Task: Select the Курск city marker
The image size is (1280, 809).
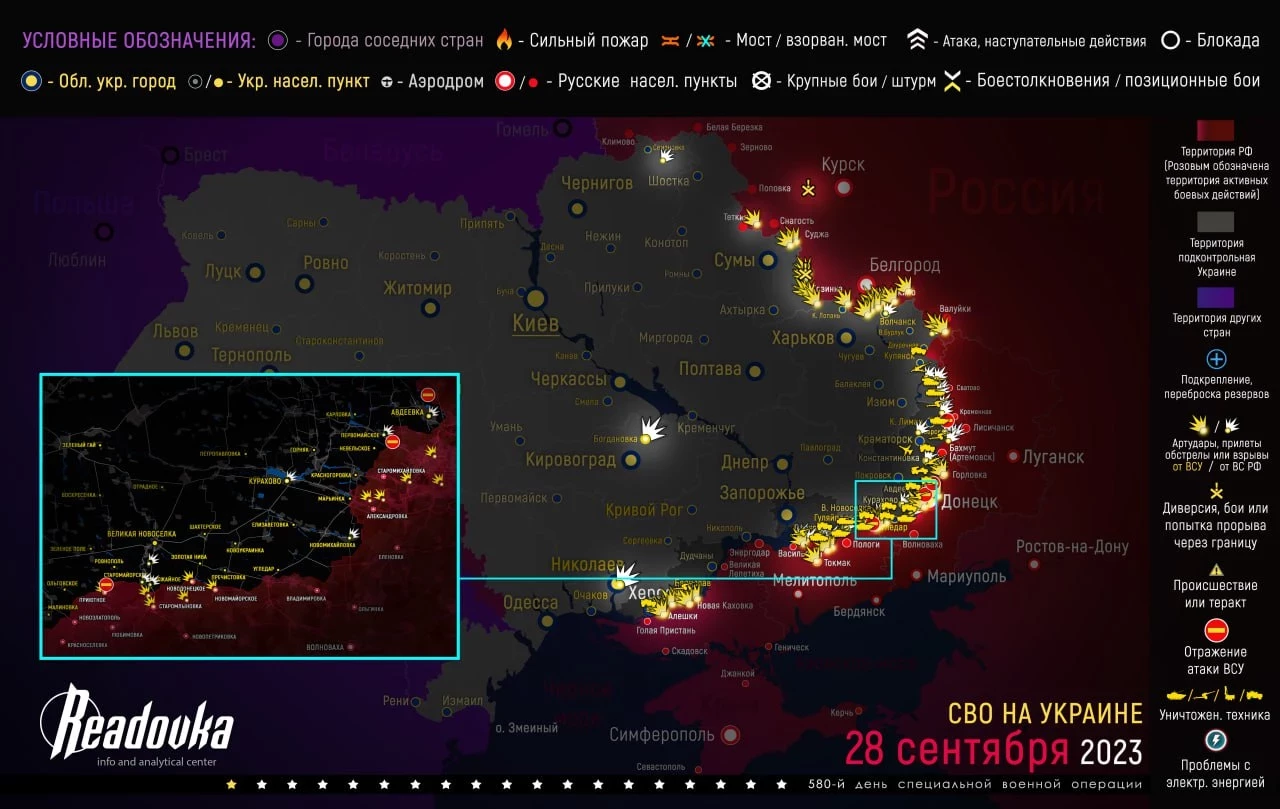Action: point(844,187)
